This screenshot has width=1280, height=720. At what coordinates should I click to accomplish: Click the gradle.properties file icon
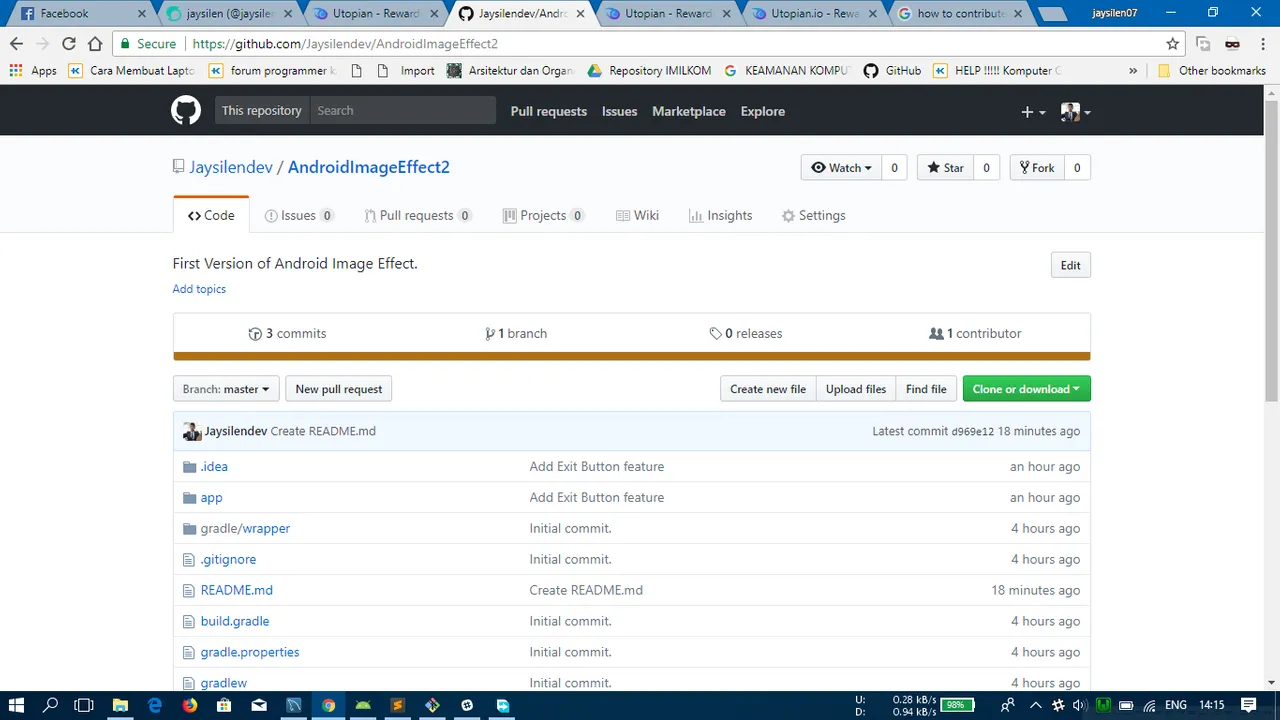pyautogui.click(x=188, y=653)
